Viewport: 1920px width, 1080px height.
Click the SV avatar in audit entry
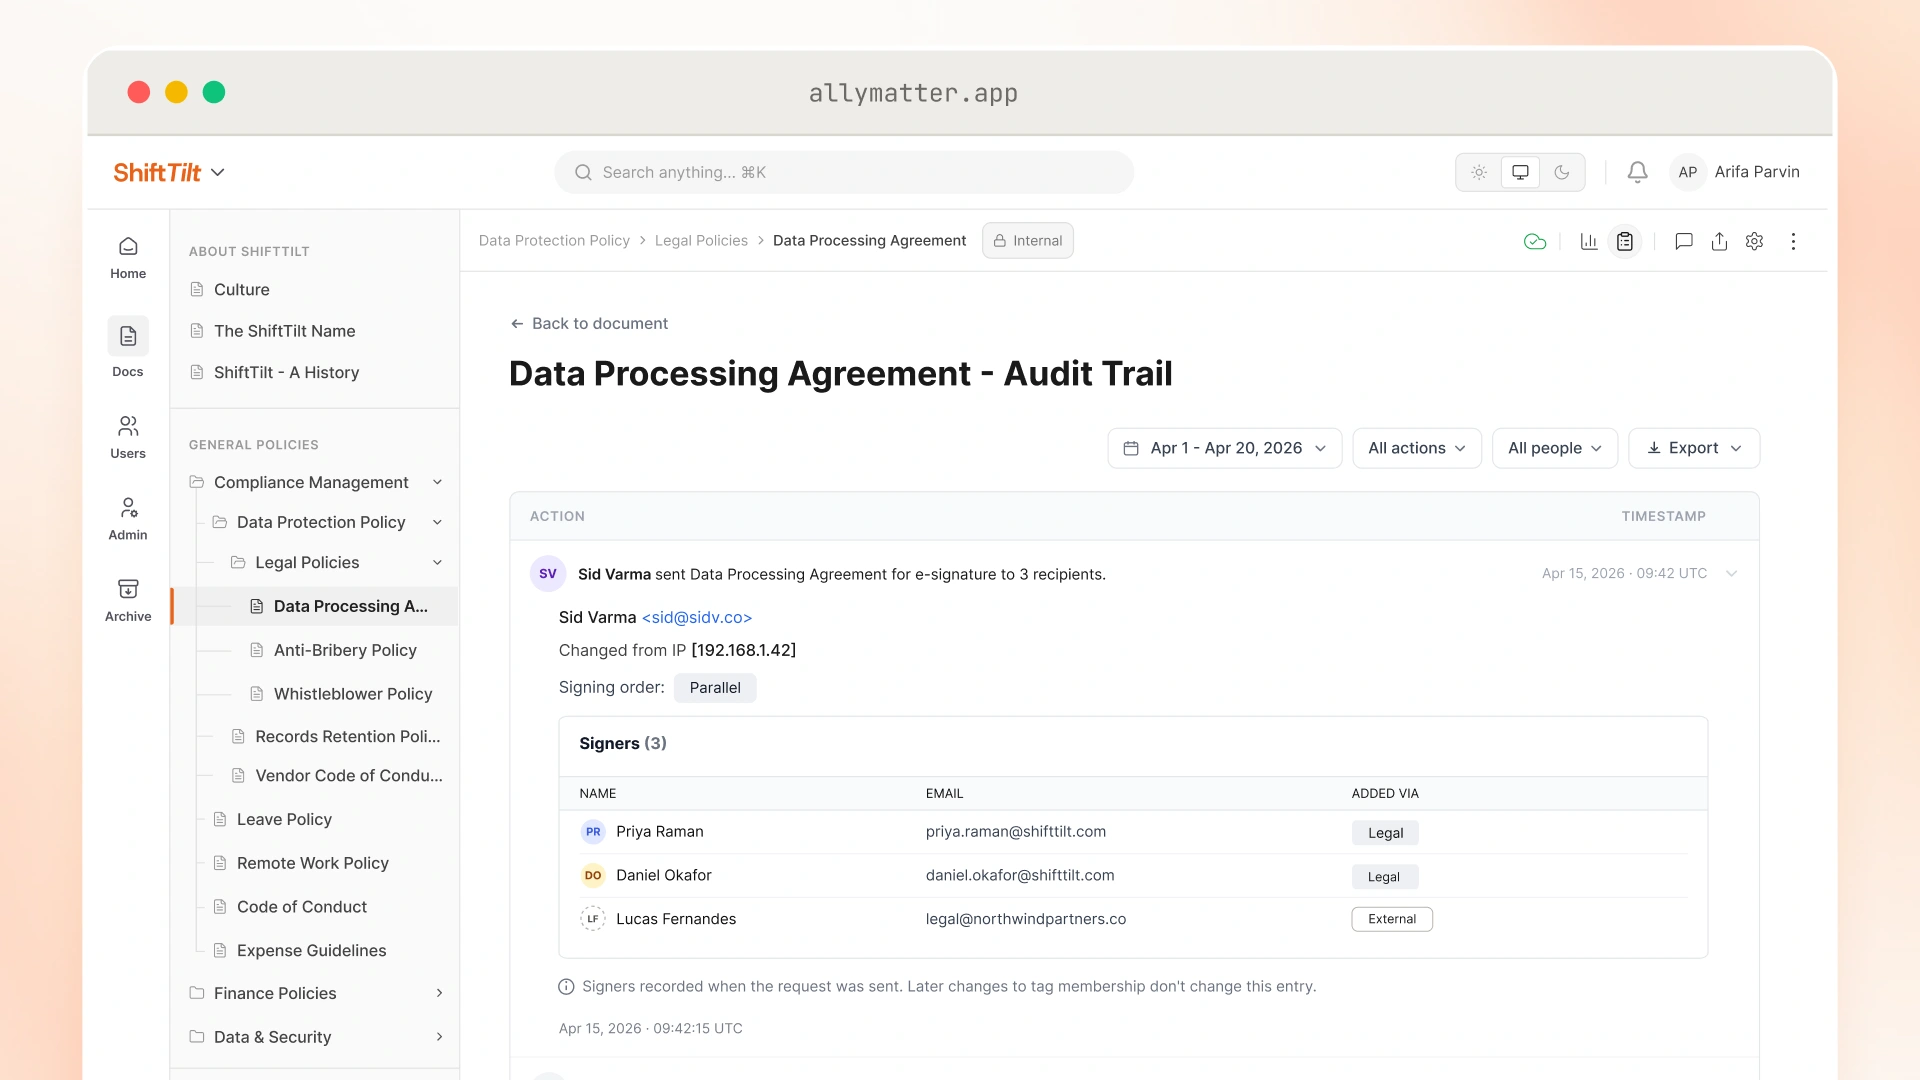pos(548,574)
